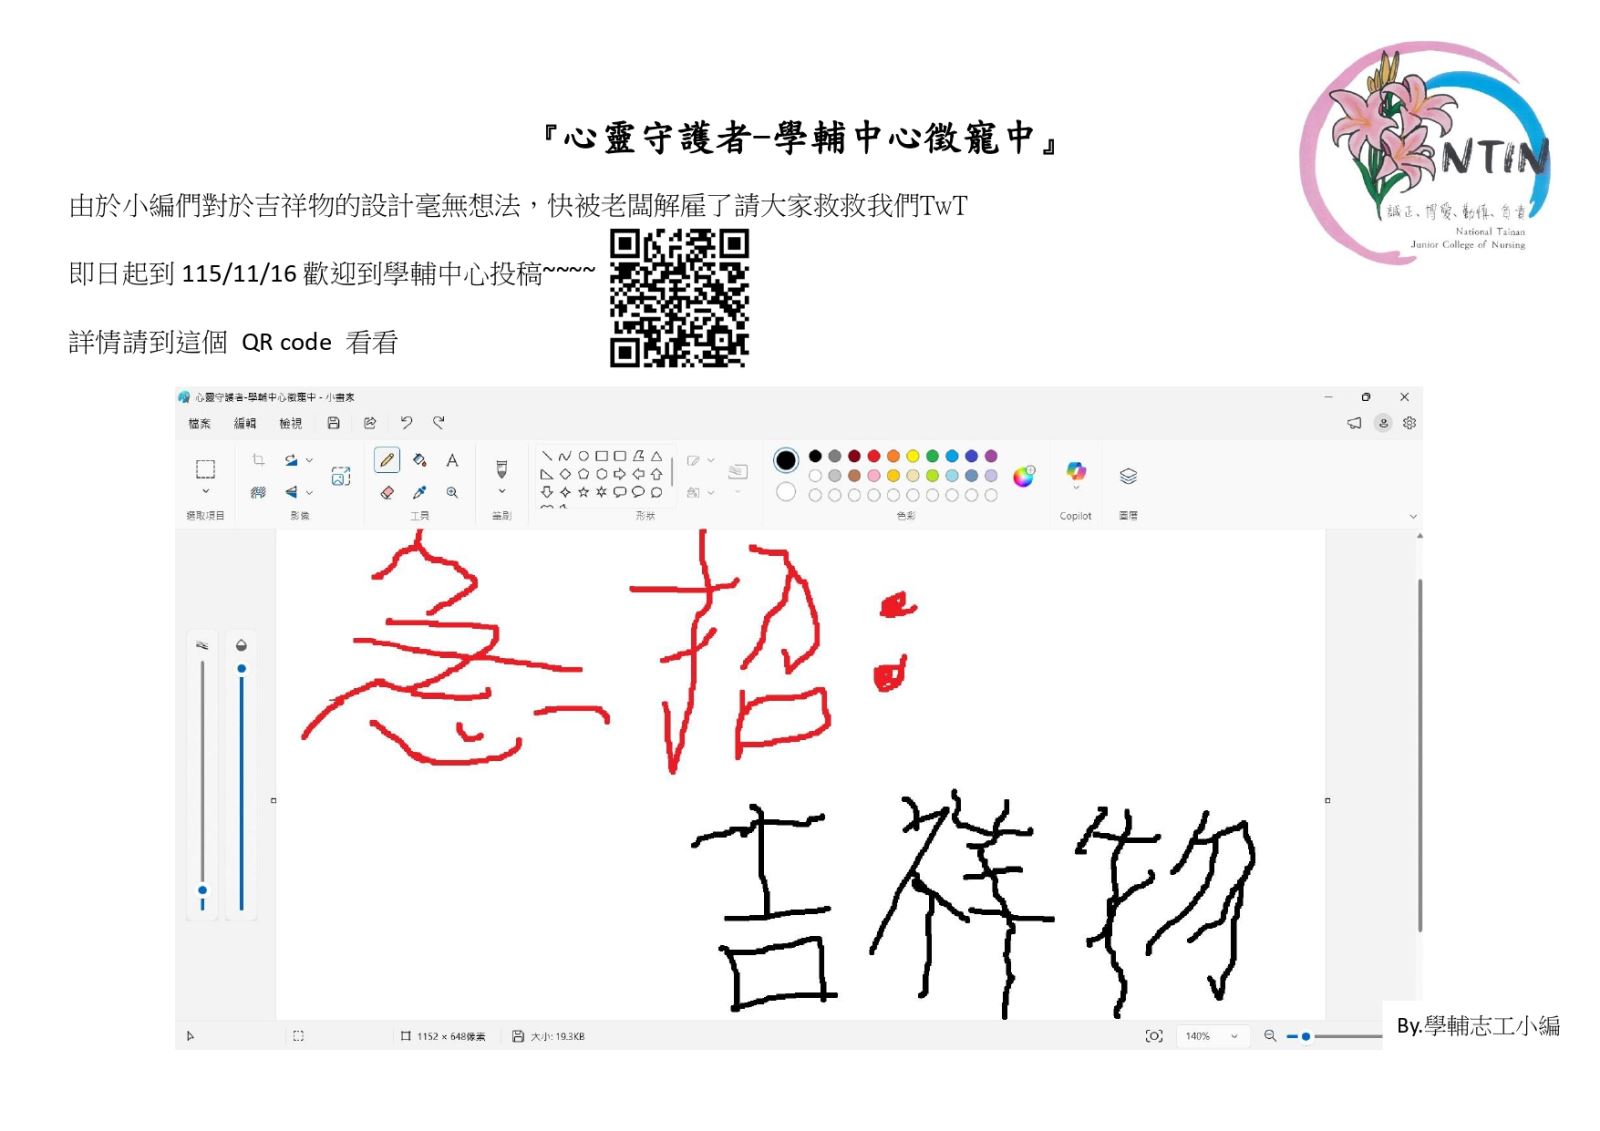Click the zoom out magnifier in status bar
The height and width of the screenshot is (1131, 1600).
click(x=1270, y=1036)
